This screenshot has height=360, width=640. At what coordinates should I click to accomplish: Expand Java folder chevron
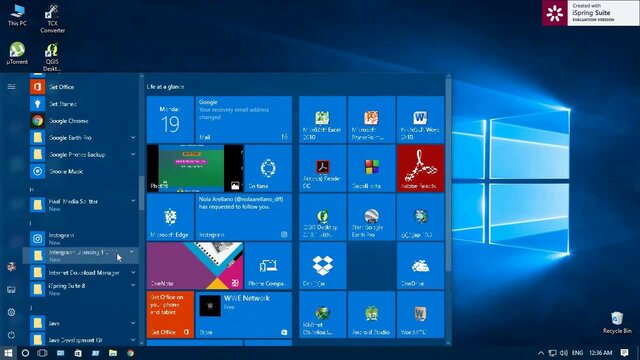(x=133, y=323)
